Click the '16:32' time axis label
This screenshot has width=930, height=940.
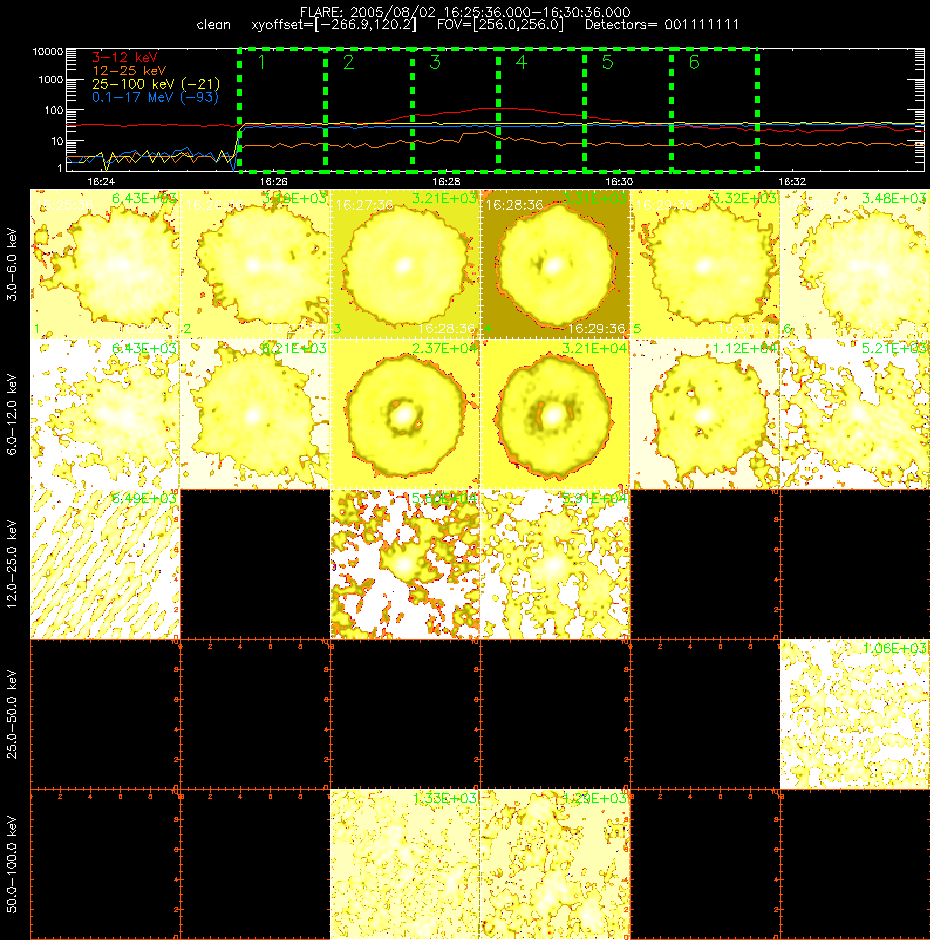point(791,181)
